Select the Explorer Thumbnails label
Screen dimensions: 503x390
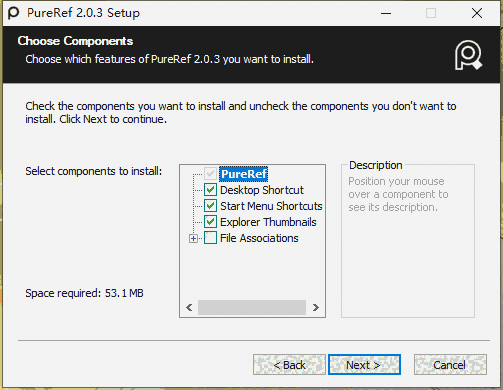pyautogui.click(x=268, y=222)
